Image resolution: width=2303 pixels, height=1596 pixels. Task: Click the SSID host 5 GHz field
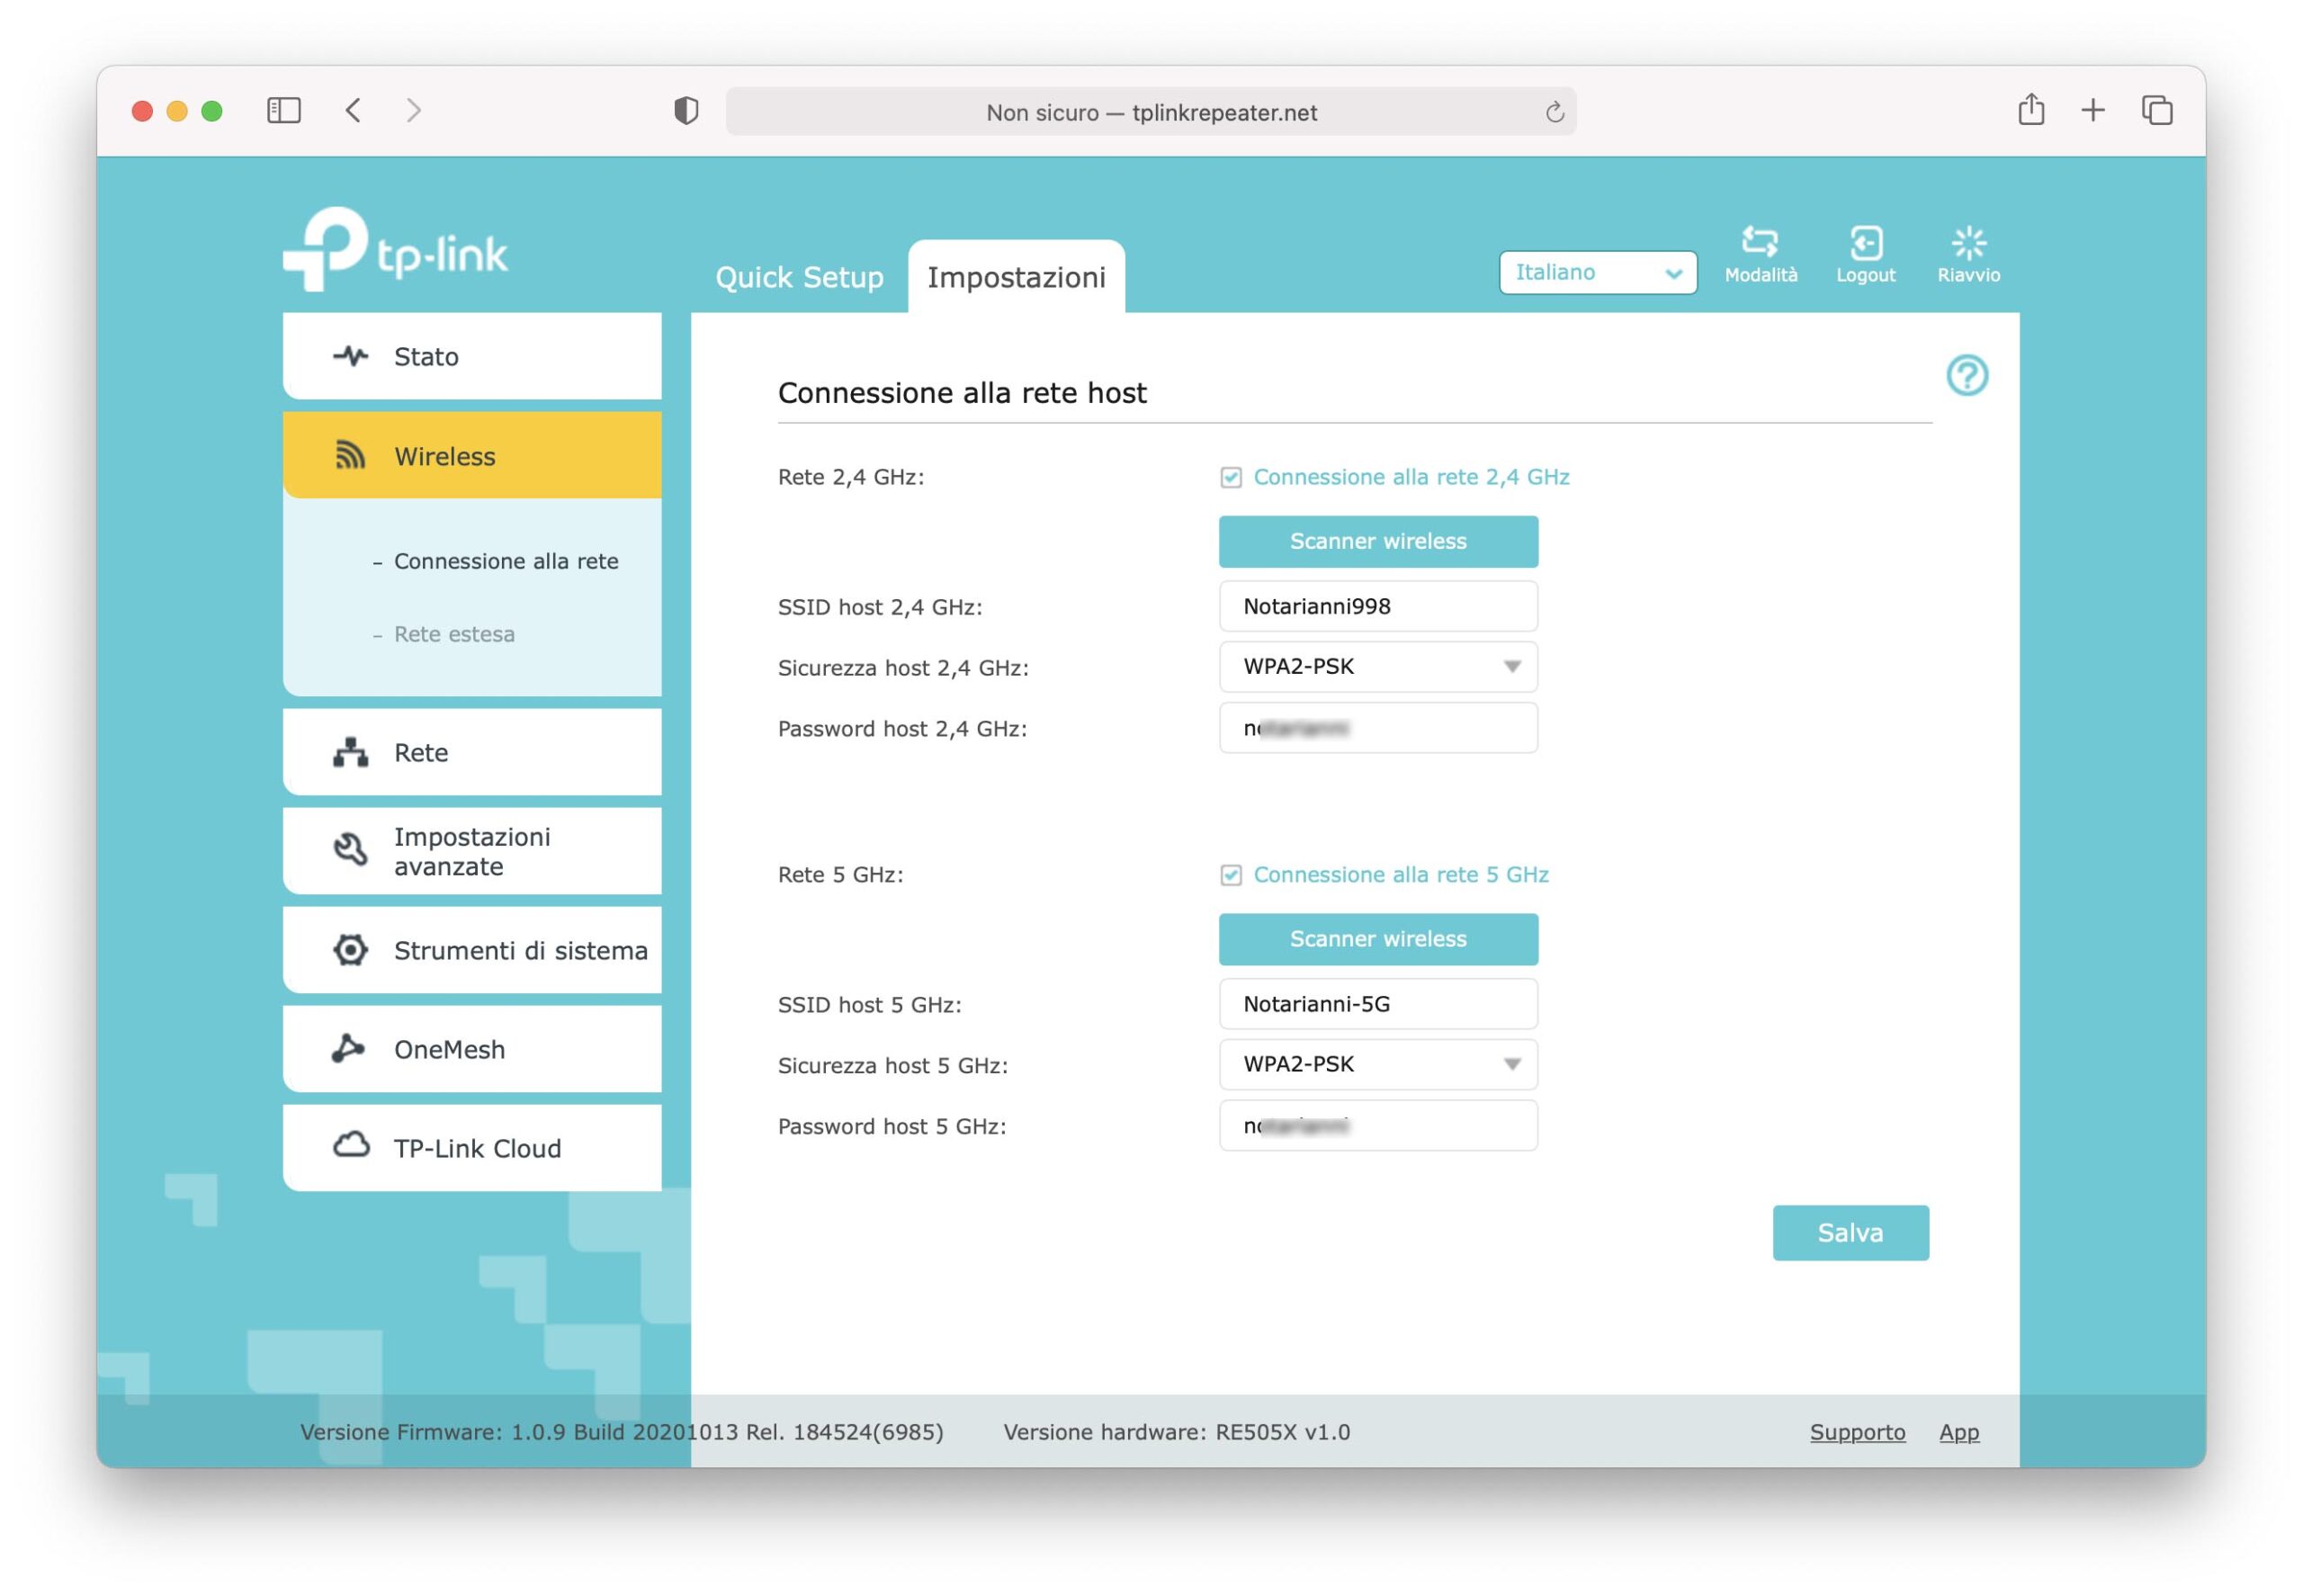(x=1378, y=1004)
